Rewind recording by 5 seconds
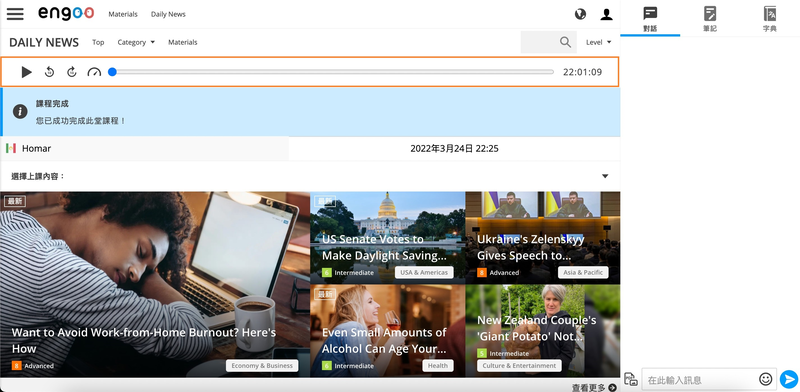800x392 pixels. tap(49, 72)
